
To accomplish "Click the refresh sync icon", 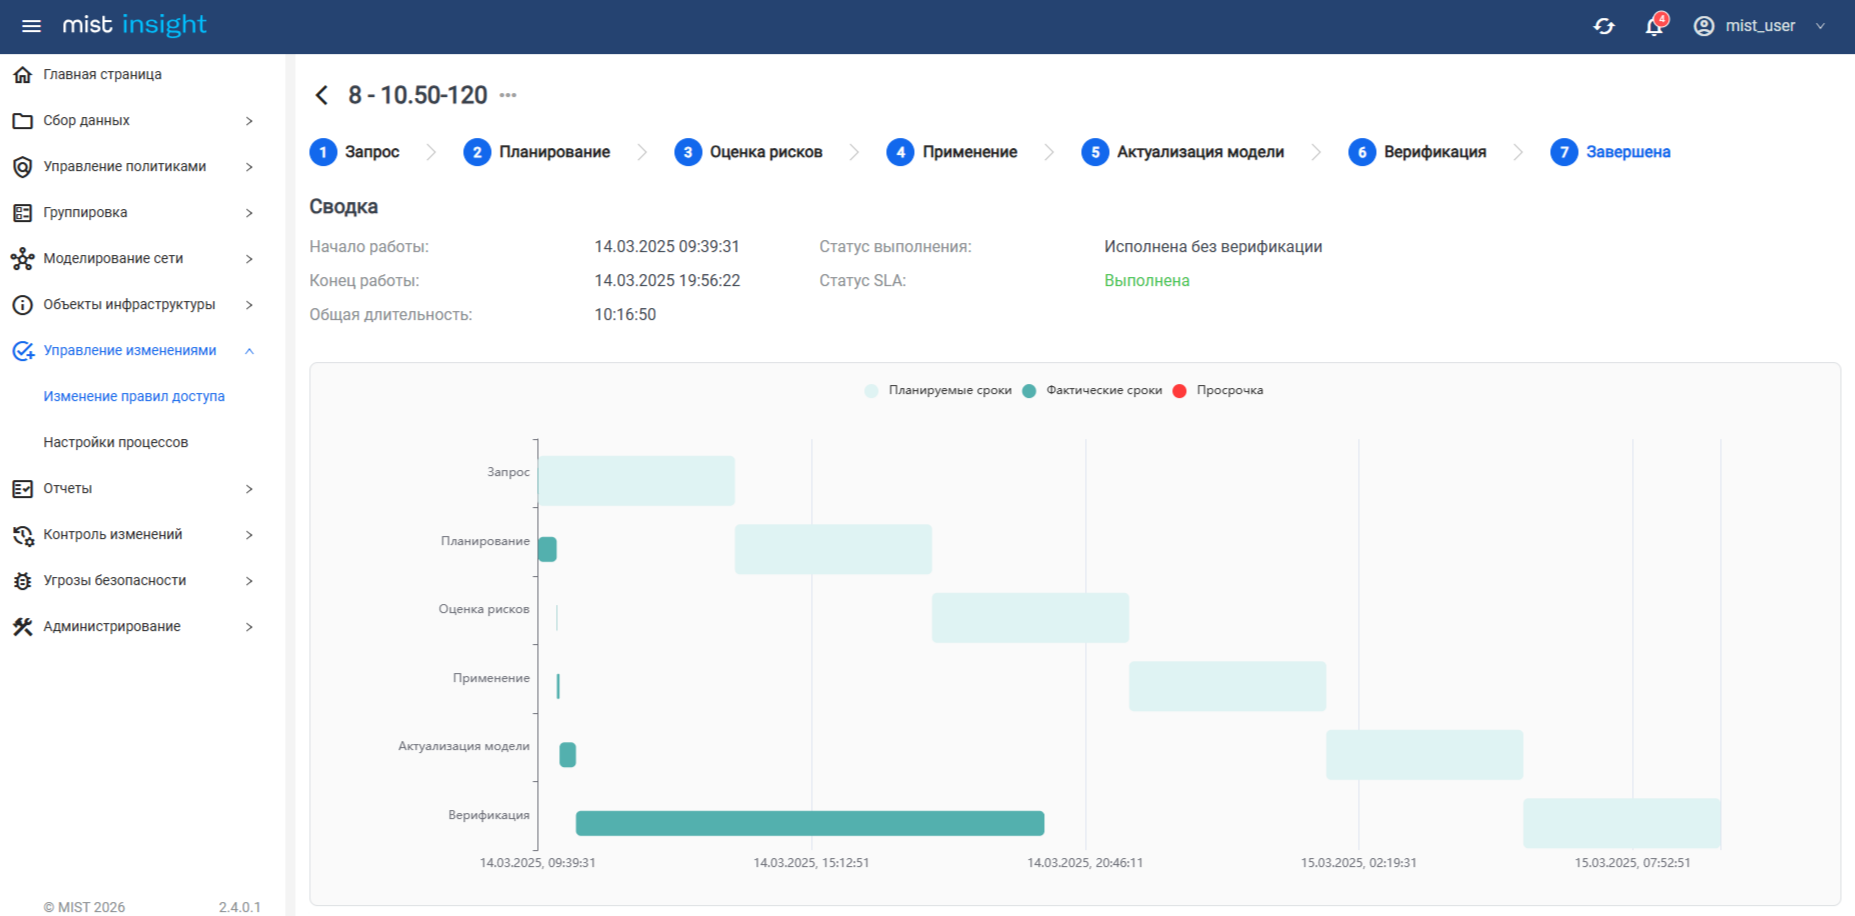I will click(x=1604, y=26).
